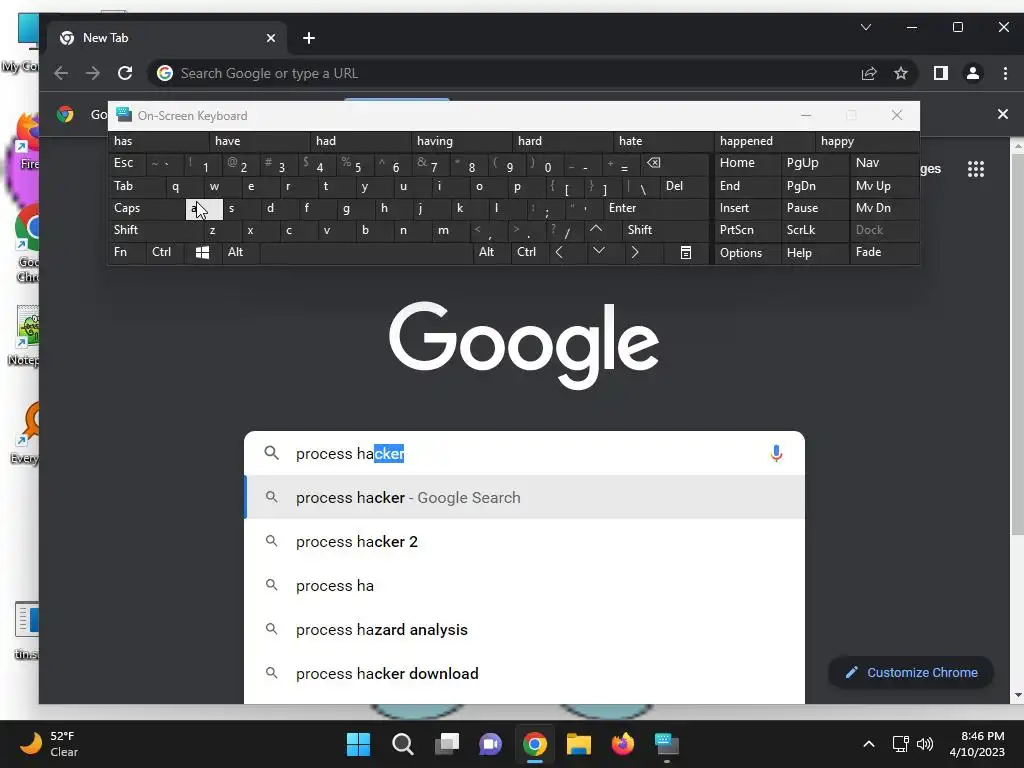Toggle the left Alt key on the on-screen keyboard
This screenshot has width=1024, height=768.
pos(240,252)
